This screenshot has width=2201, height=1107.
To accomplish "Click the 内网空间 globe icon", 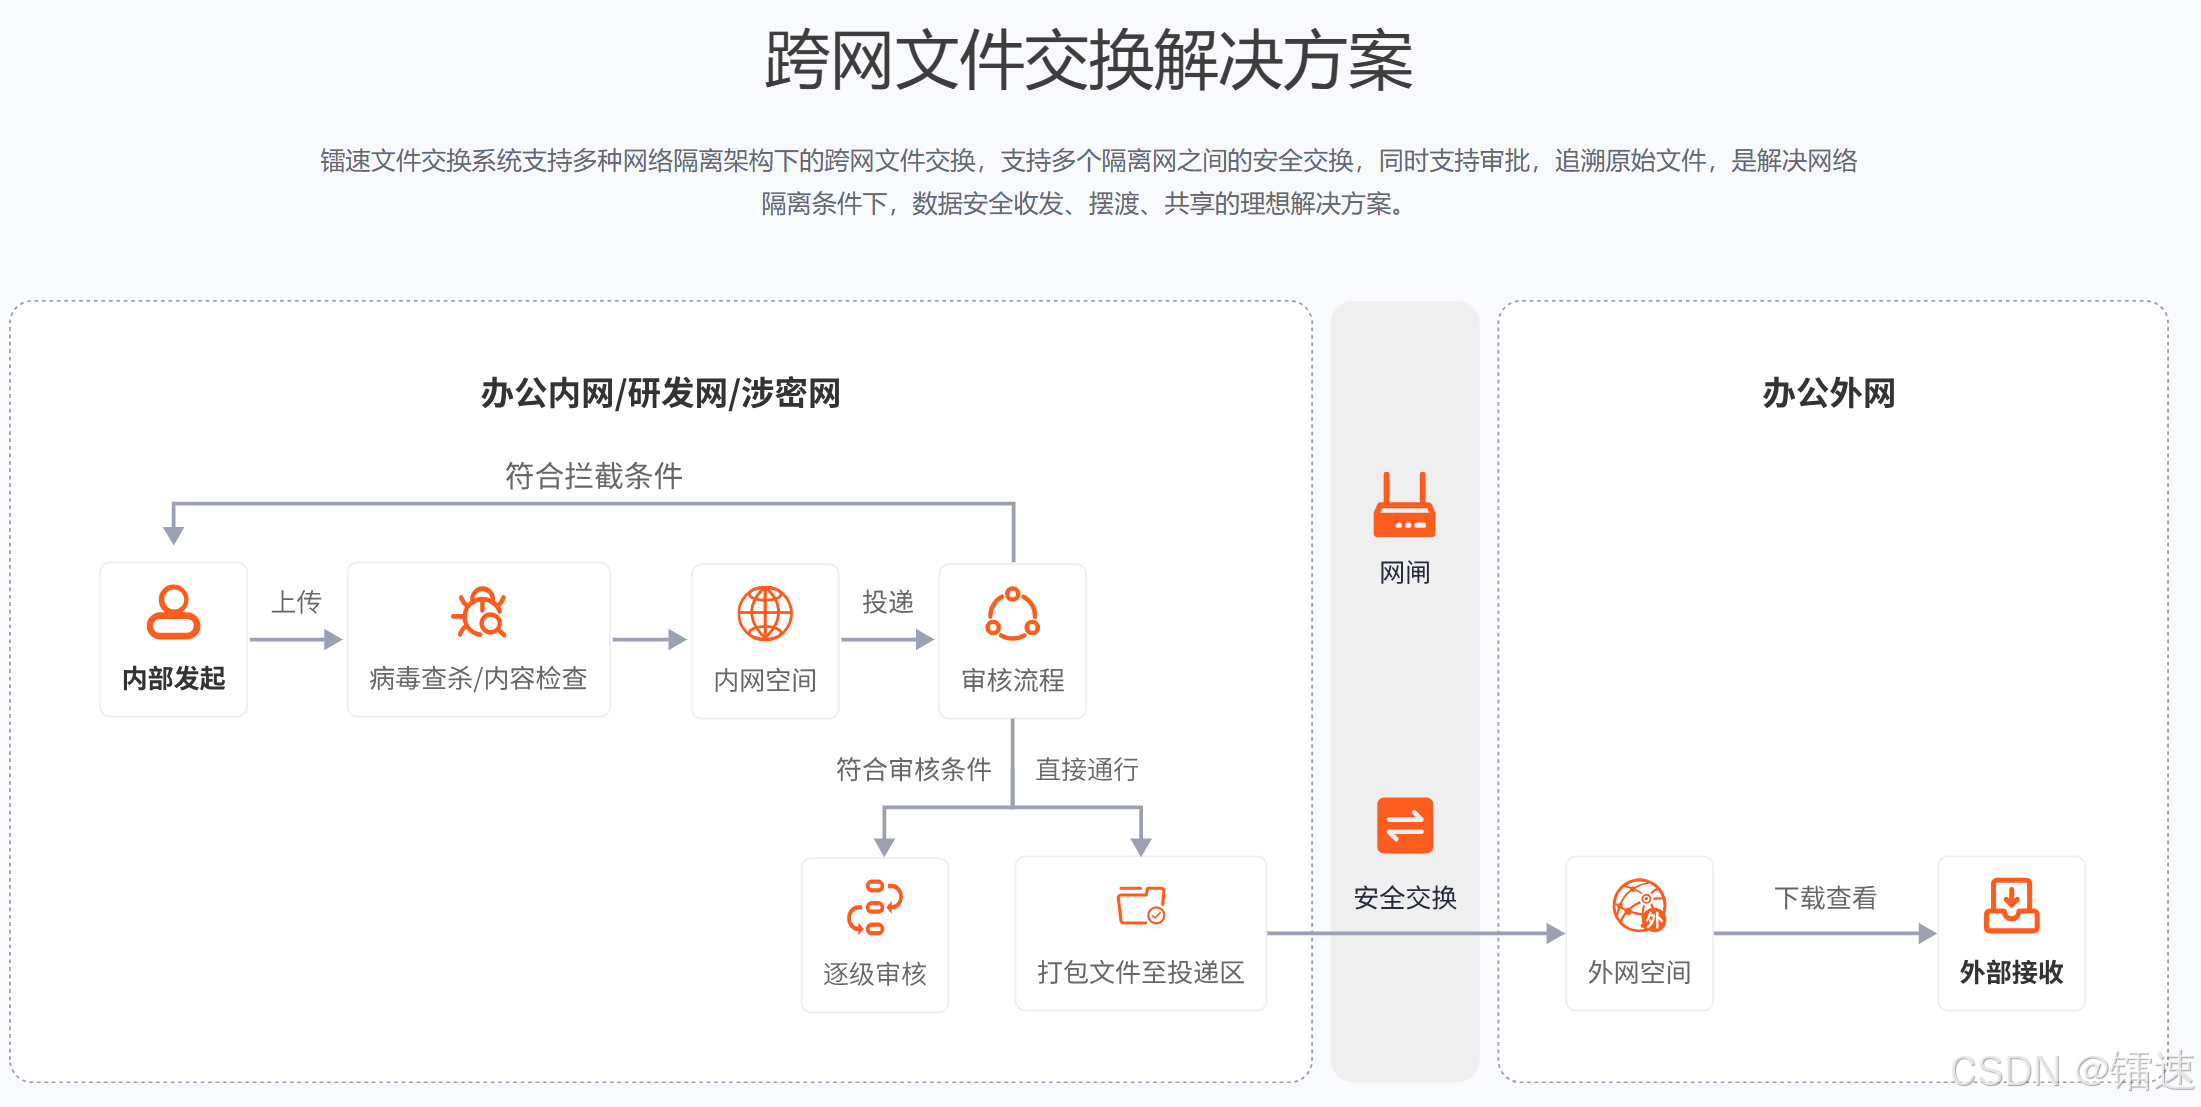I will 765,613.
